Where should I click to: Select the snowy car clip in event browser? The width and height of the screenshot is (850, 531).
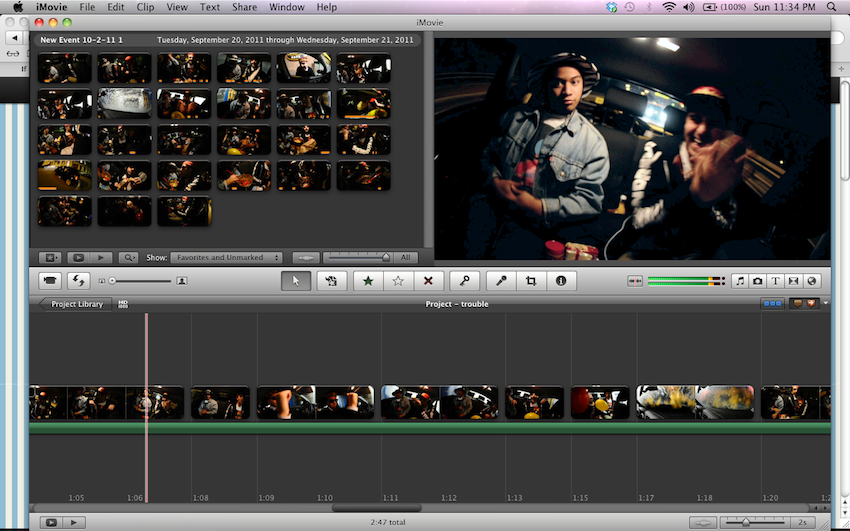pos(125,103)
